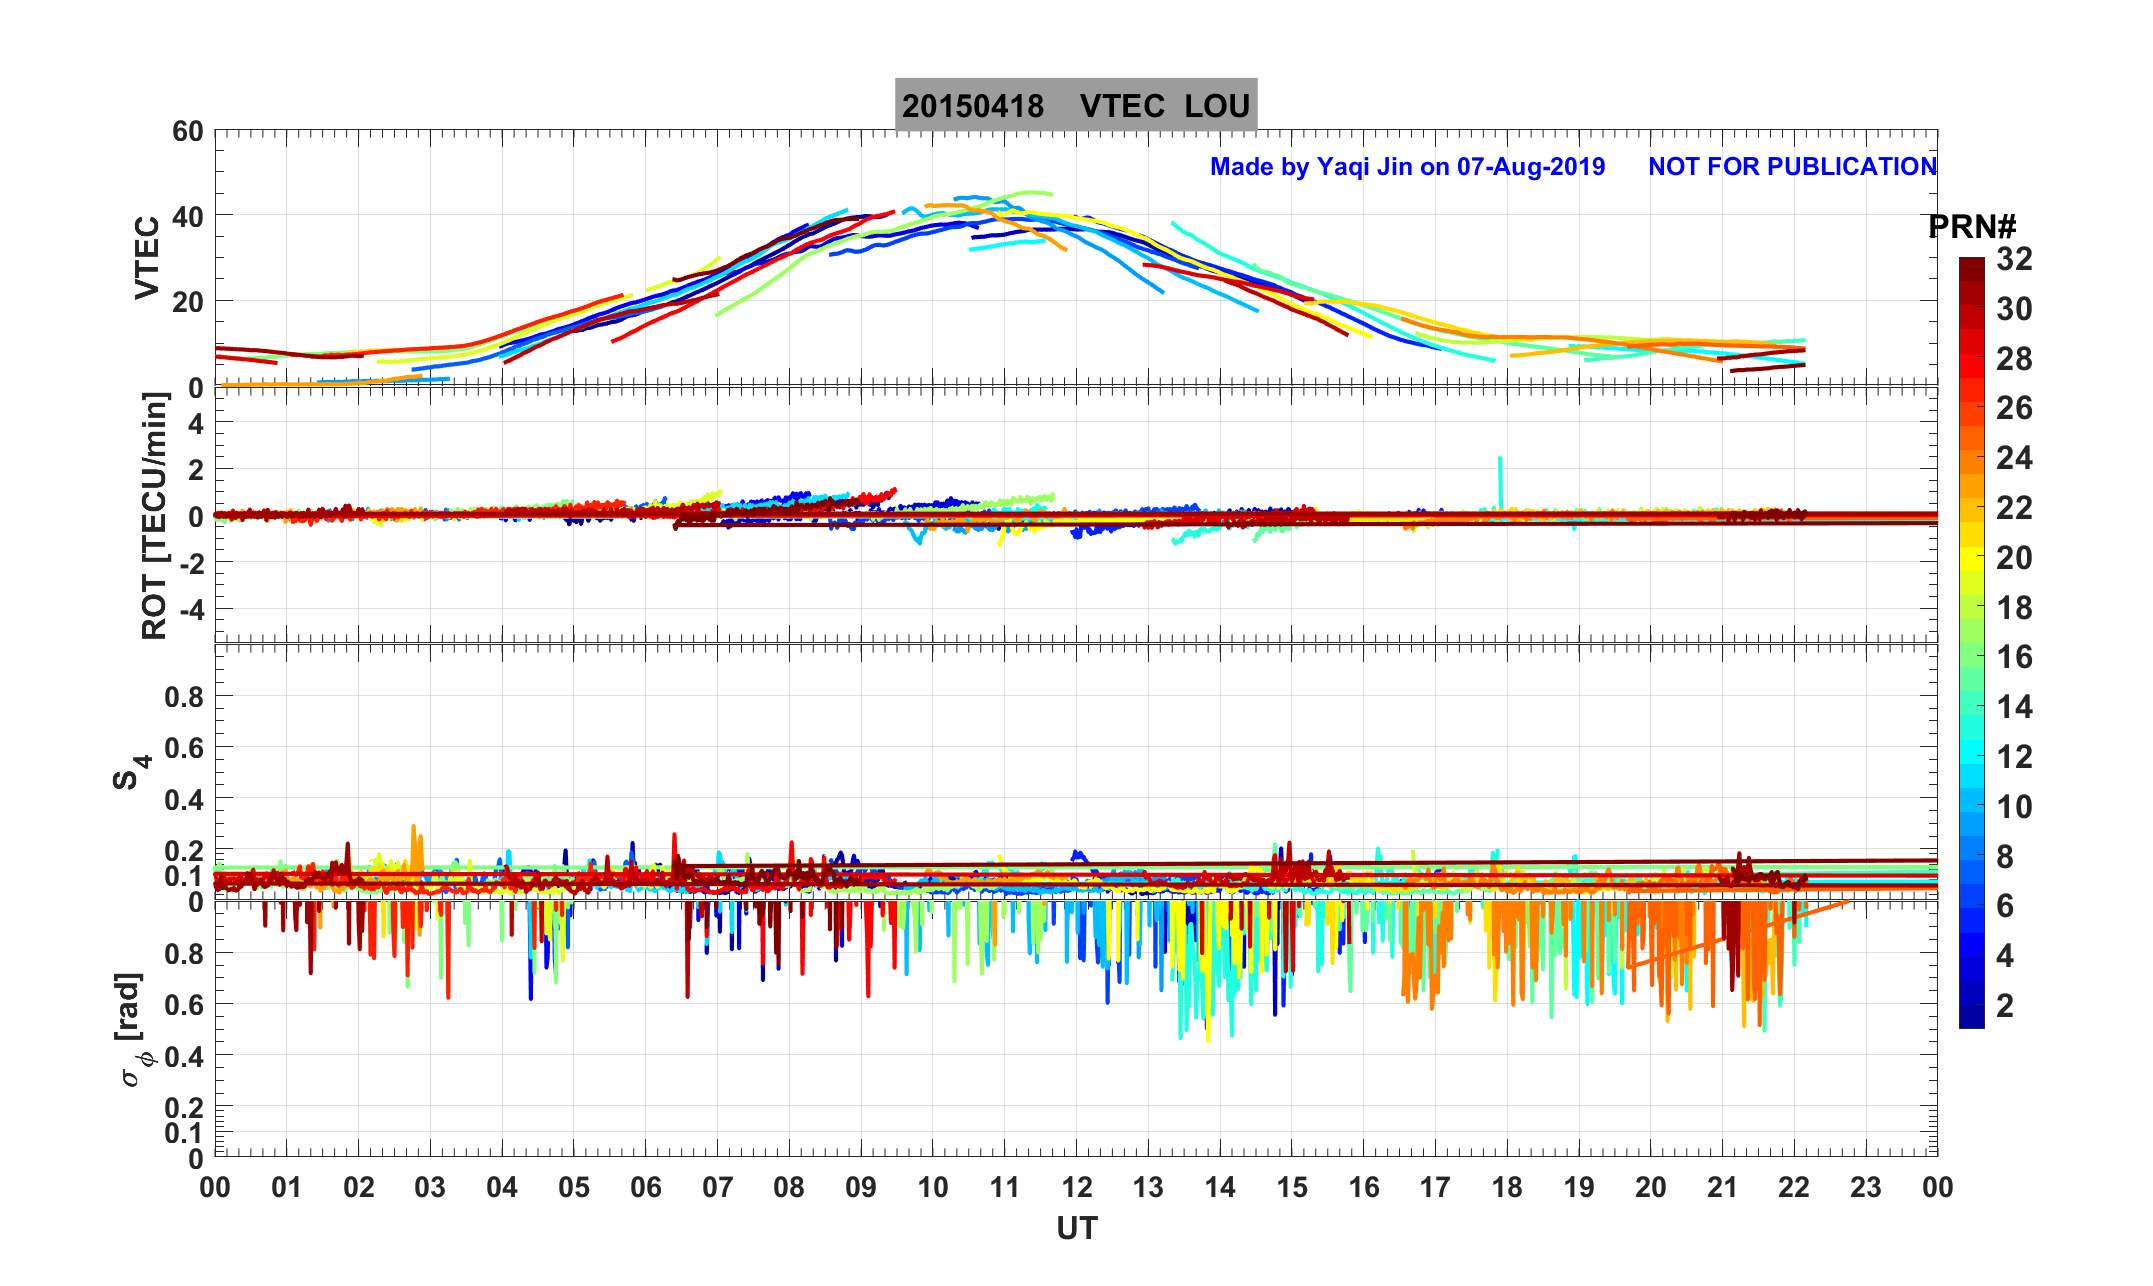
Task: Click the ROT [TECU/min] axis label
Action: click(154, 516)
